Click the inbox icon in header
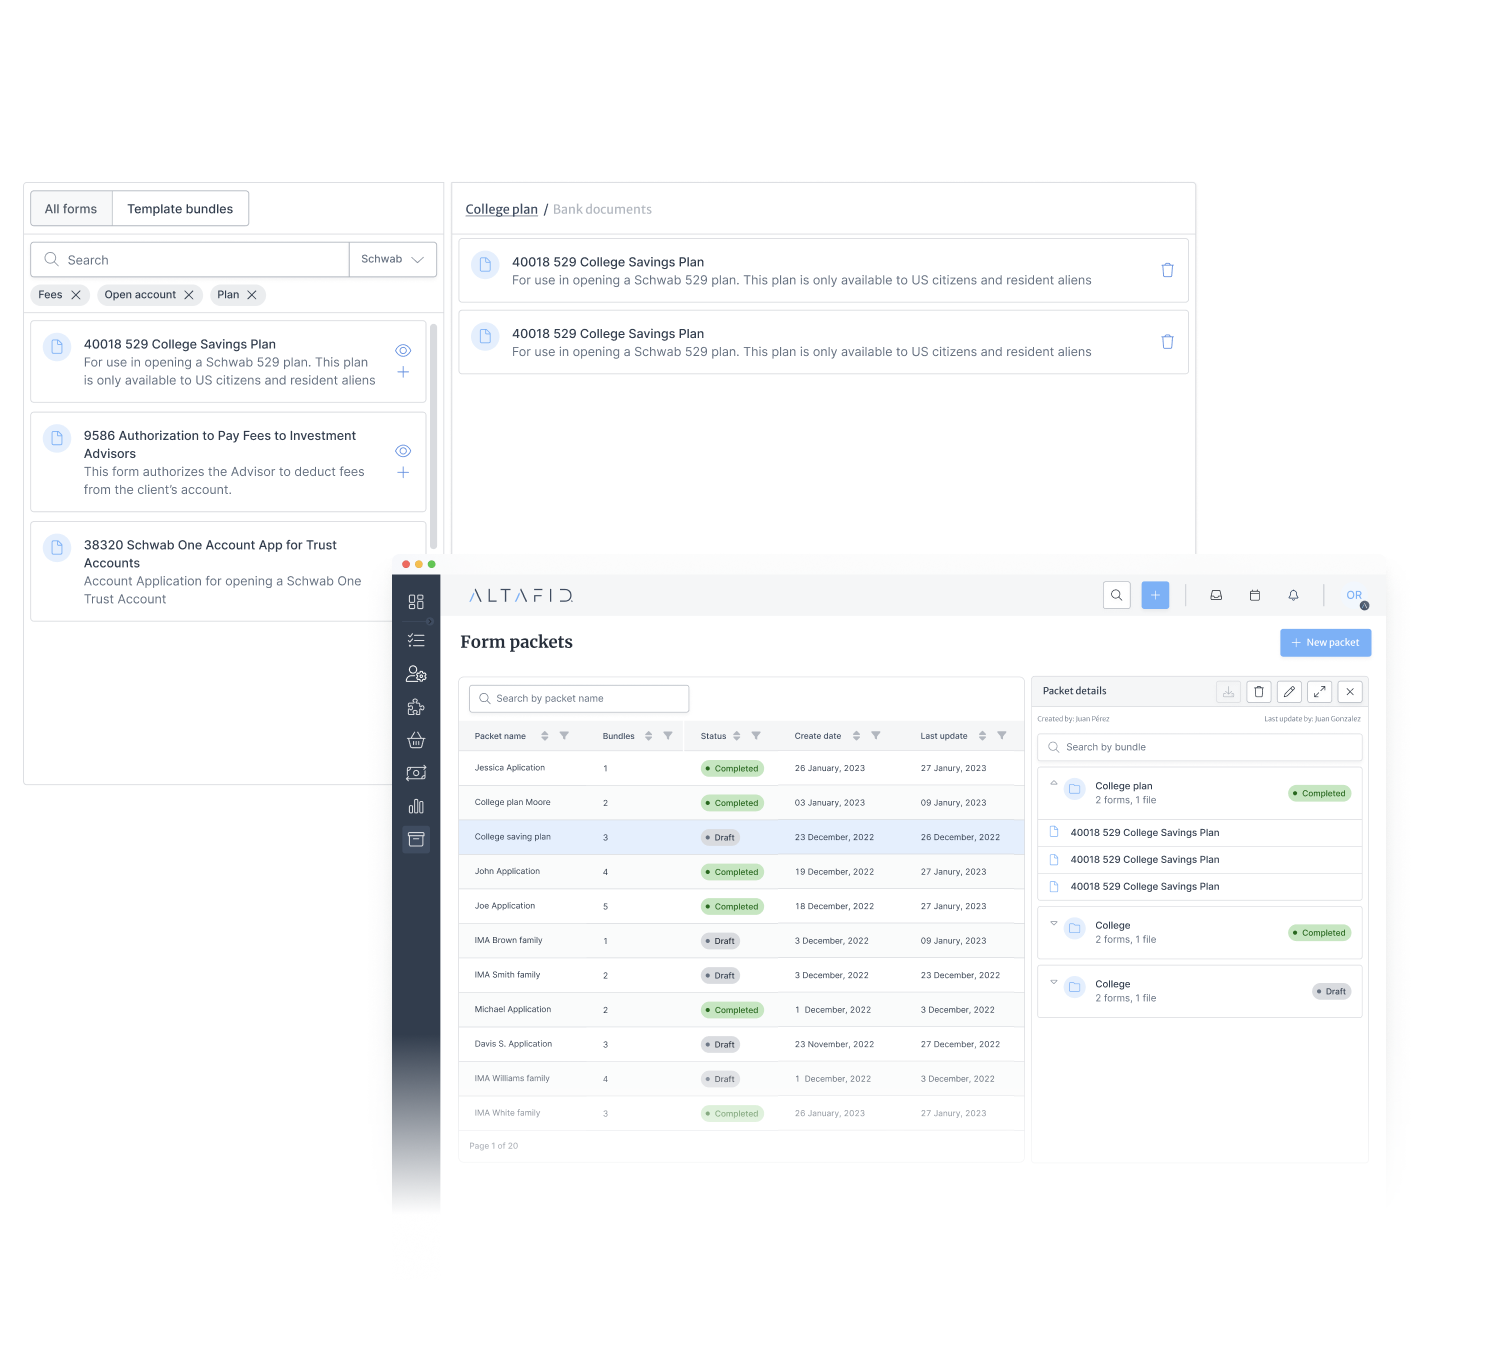The width and height of the screenshot is (1496, 1360). pos(1216,595)
